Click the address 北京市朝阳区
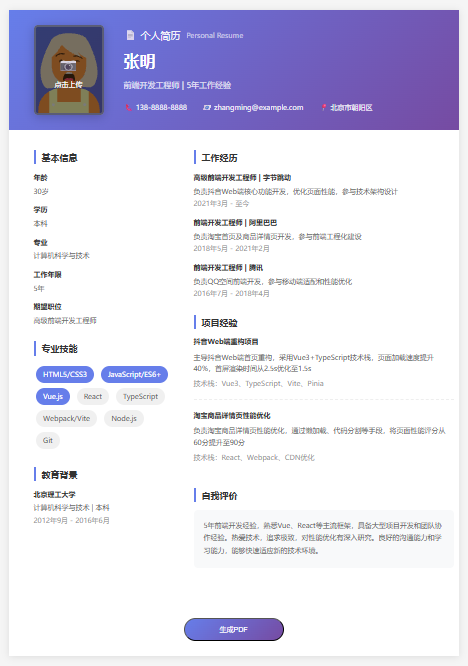 pos(351,107)
